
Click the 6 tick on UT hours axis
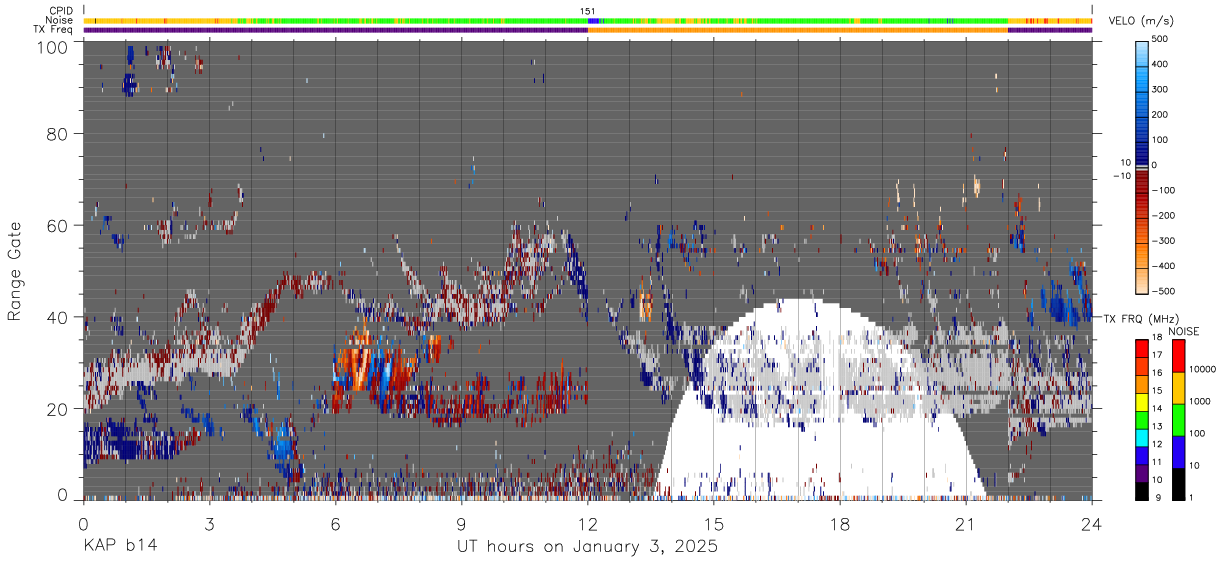click(x=335, y=524)
